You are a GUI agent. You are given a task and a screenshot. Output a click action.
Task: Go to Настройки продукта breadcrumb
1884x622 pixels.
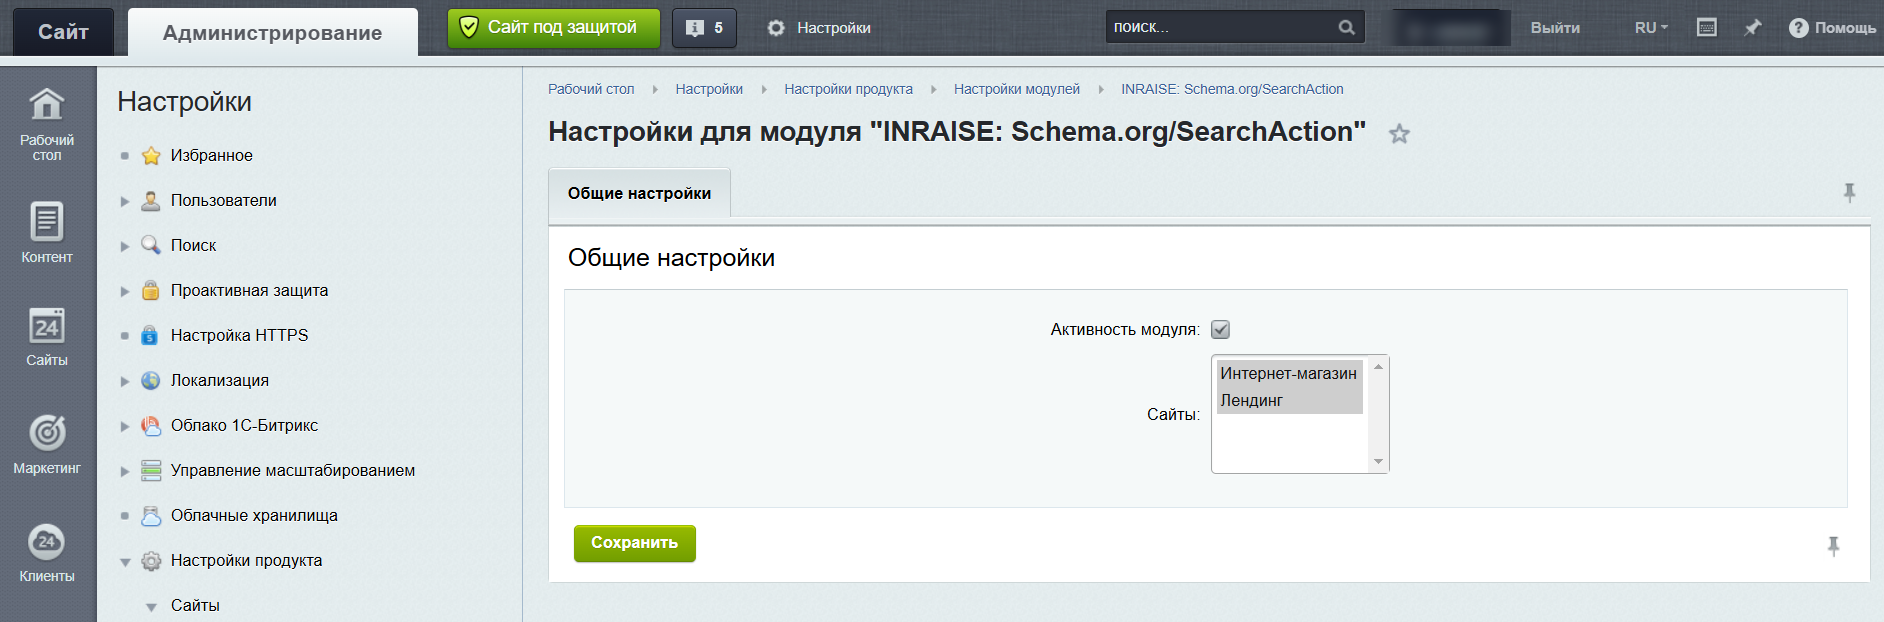pos(848,89)
